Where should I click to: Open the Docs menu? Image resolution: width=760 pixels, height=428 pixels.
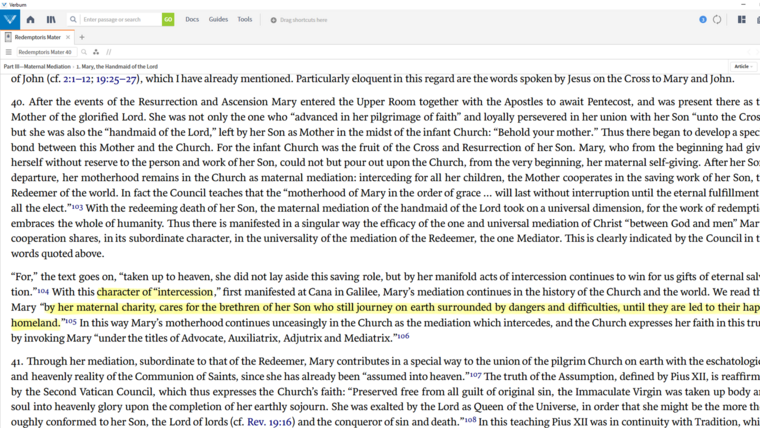[x=192, y=19]
